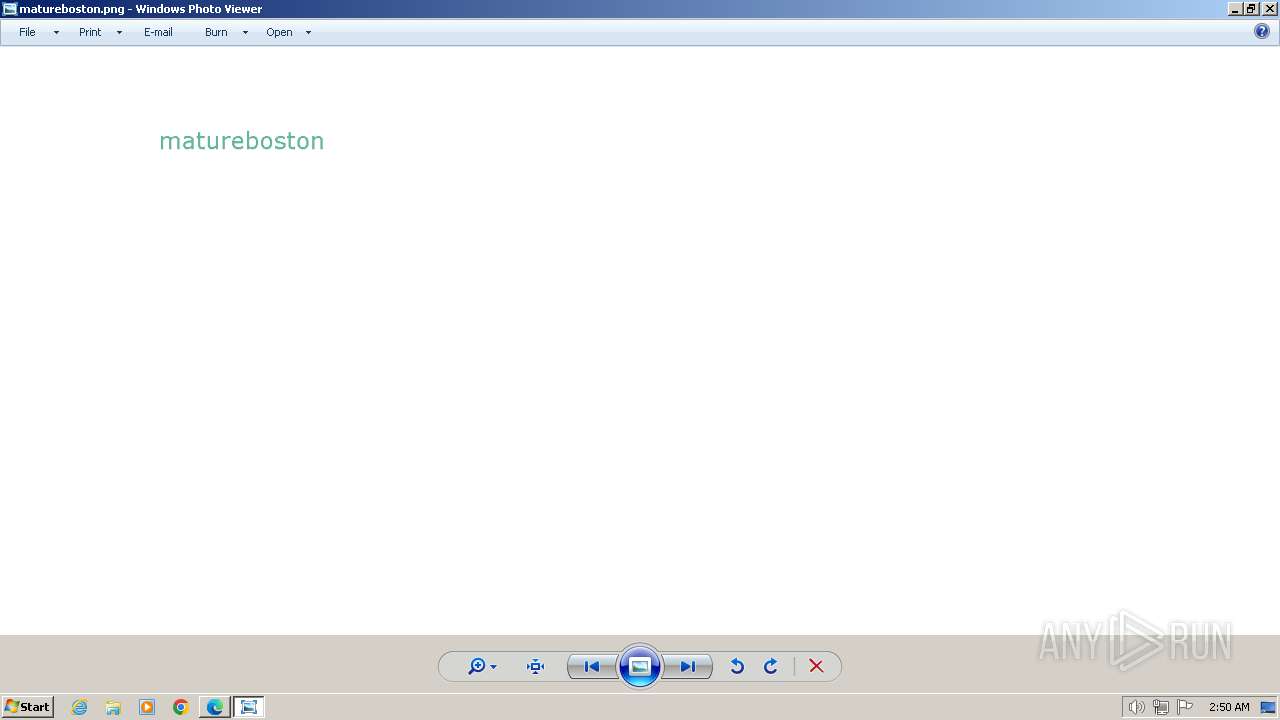This screenshot has height=720, width=1280.
Task: Open the Action Center flag icon
Action: tap(1185, 707)
